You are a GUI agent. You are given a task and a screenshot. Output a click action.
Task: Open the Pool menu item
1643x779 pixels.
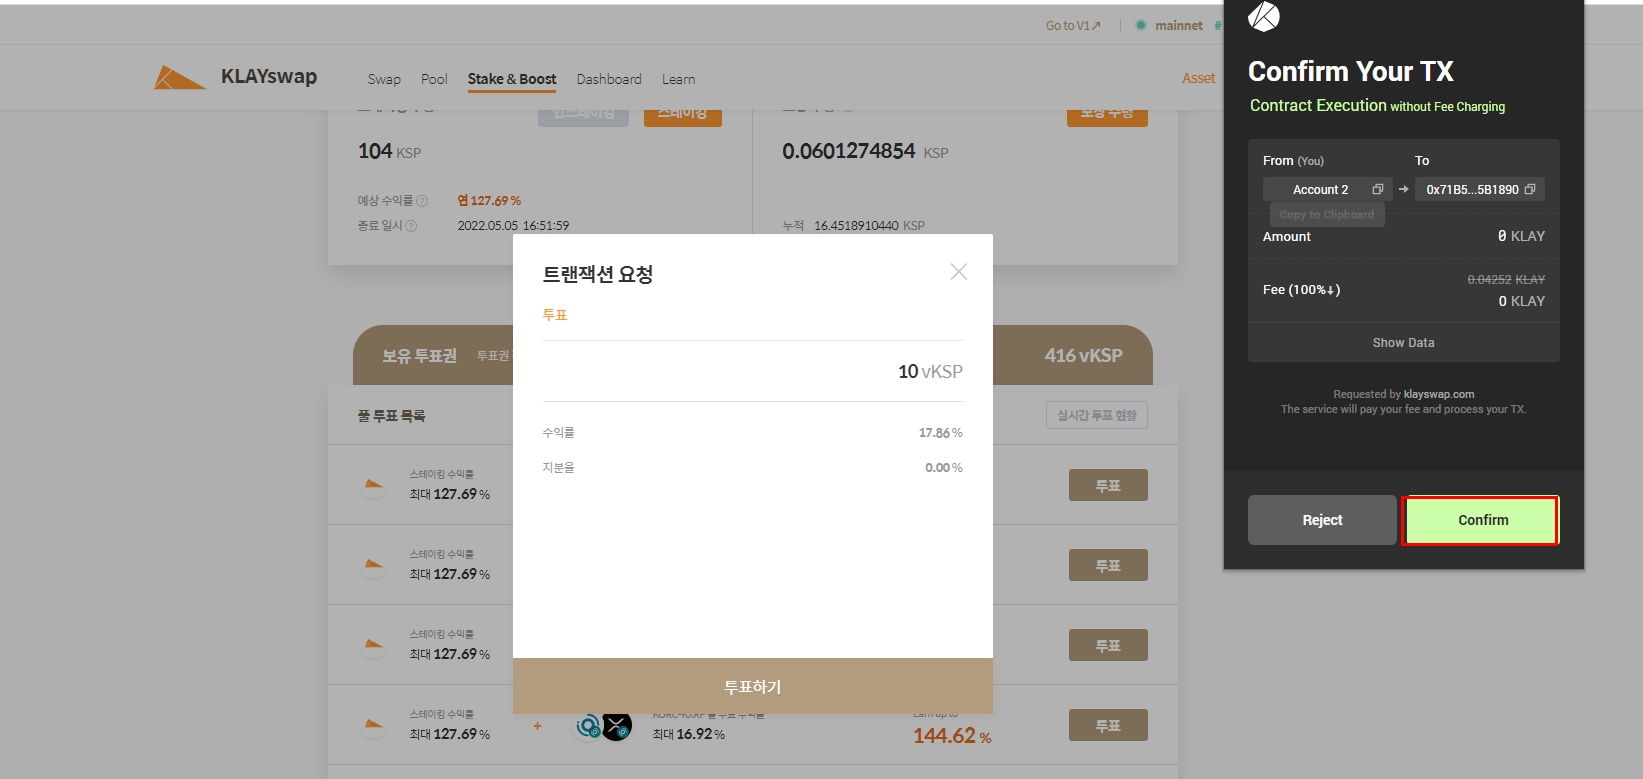[434, 79]
